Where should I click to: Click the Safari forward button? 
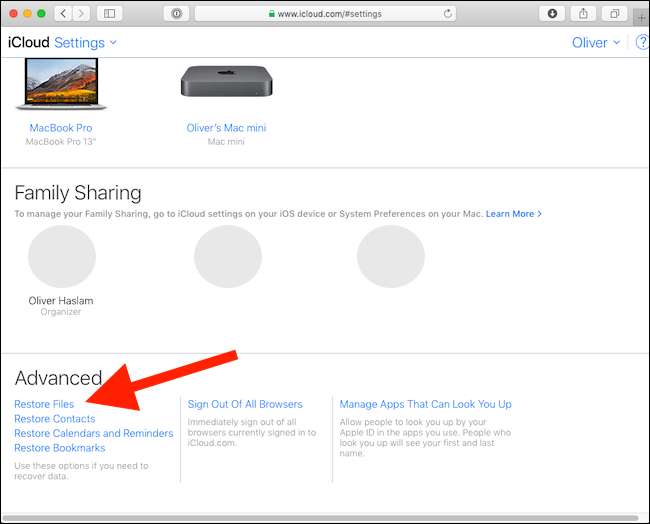coord(81,14)
